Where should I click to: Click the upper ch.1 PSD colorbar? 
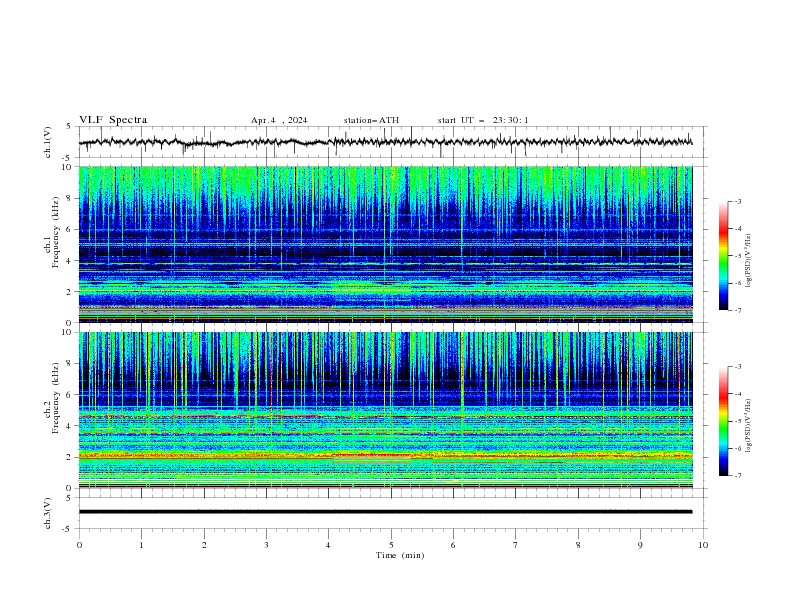pos(724,255)
